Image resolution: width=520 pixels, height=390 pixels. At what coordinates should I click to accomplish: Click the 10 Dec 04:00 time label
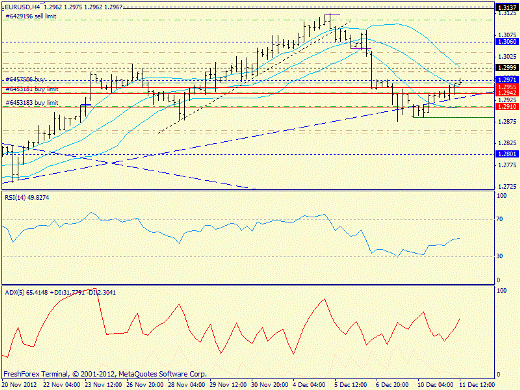(436, 385)
